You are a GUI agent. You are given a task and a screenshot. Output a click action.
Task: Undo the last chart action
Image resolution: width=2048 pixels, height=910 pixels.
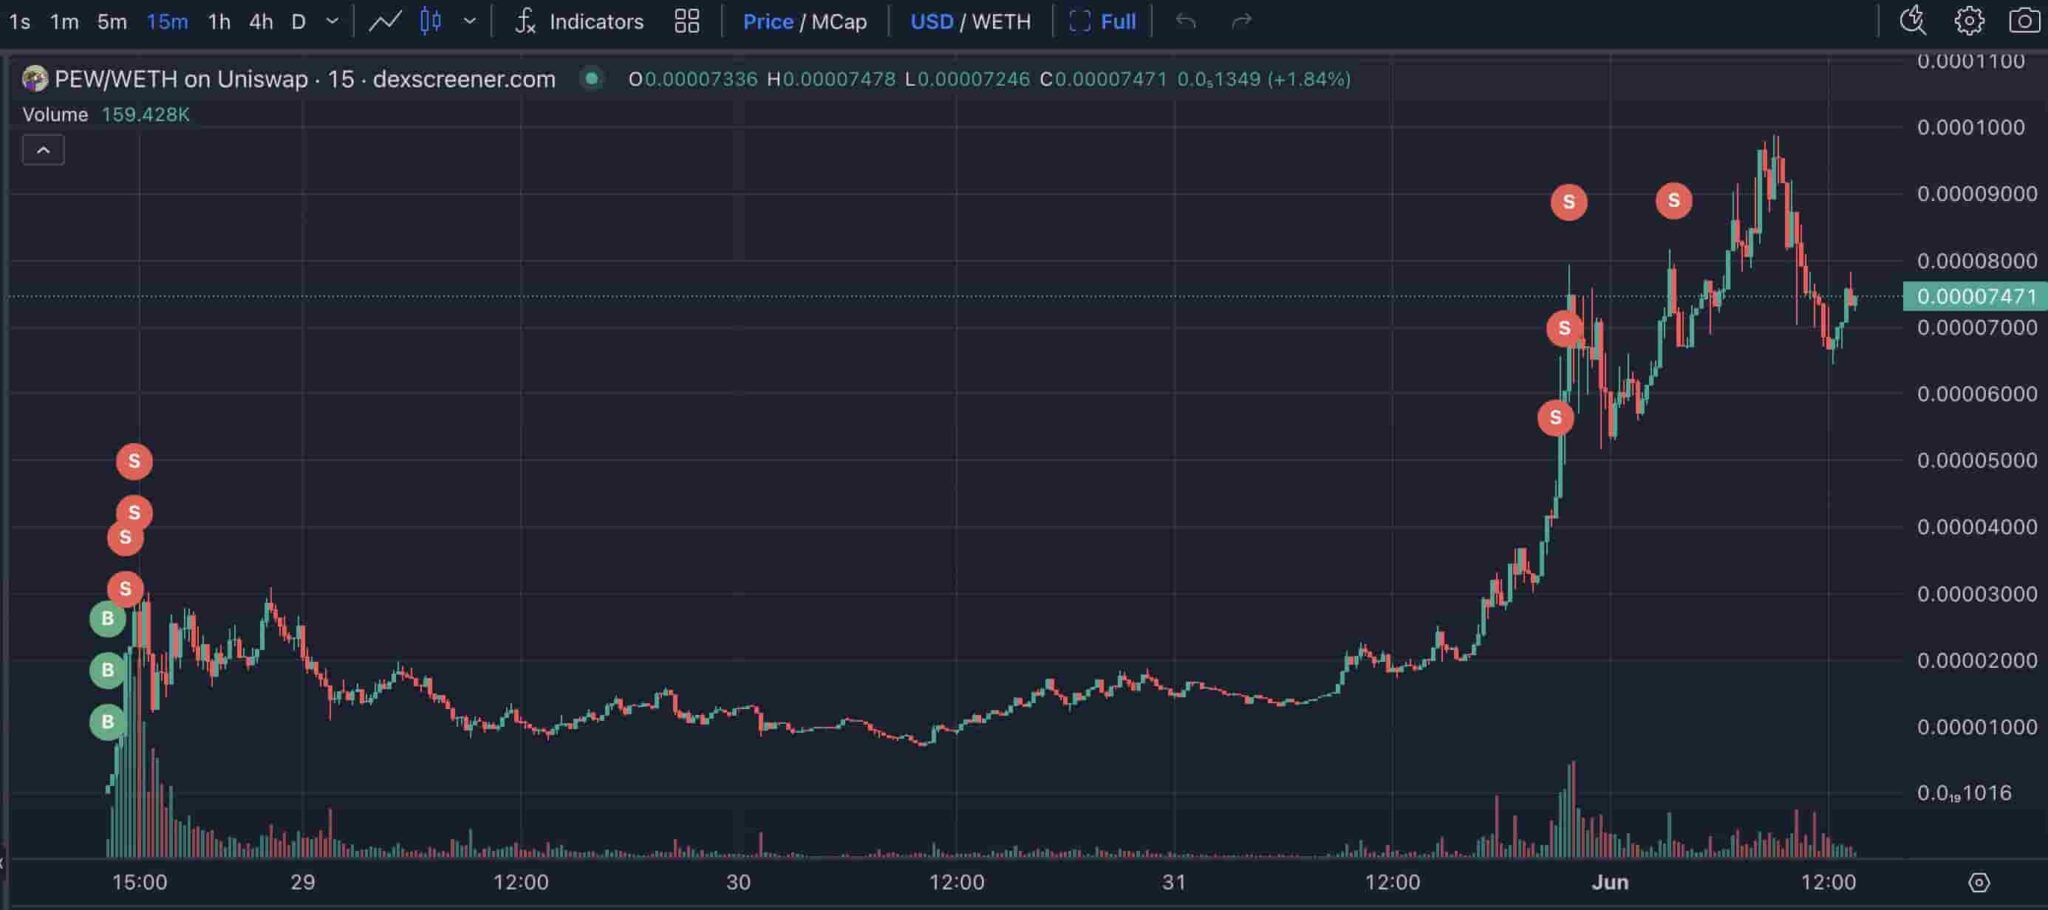point(1186,21)
